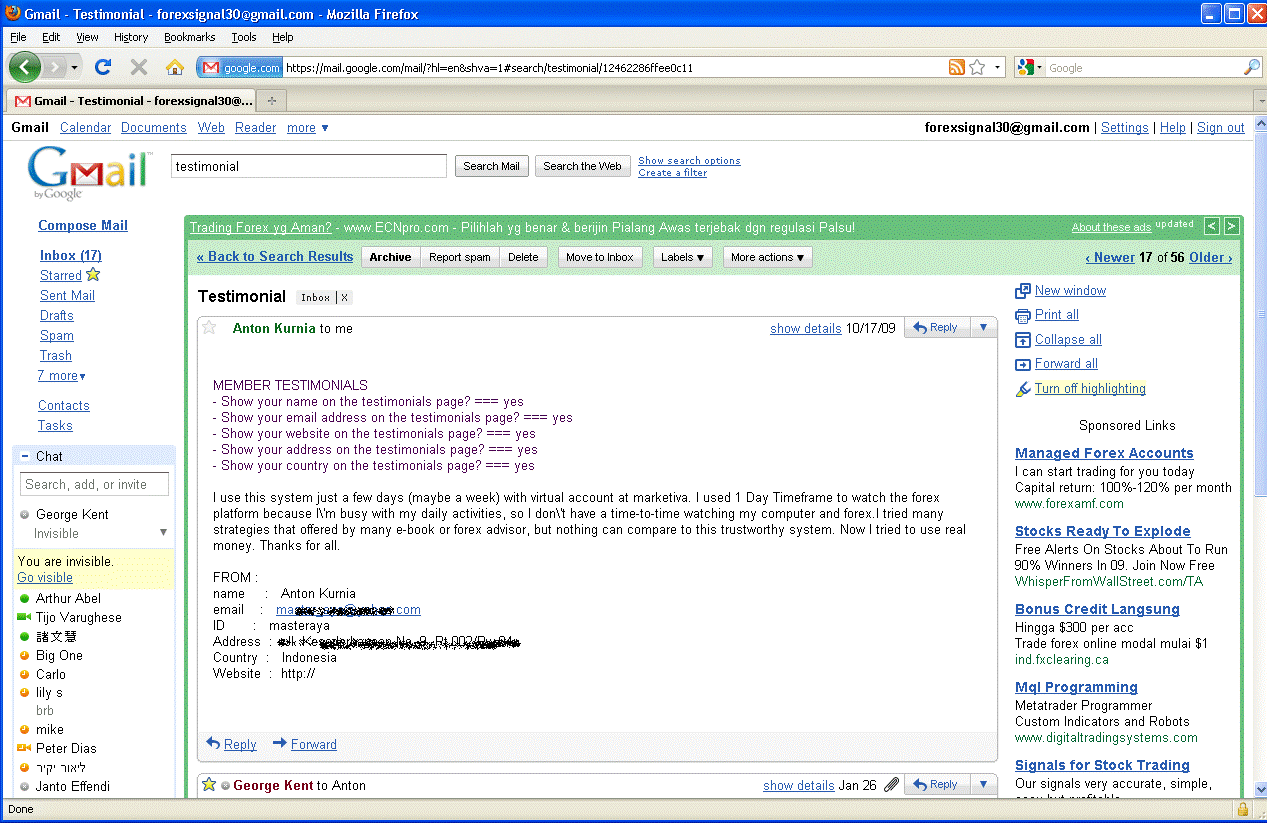The image size is (1267, 823).
Task: Bookmark this page with the star icon
Action: (977, 67)
